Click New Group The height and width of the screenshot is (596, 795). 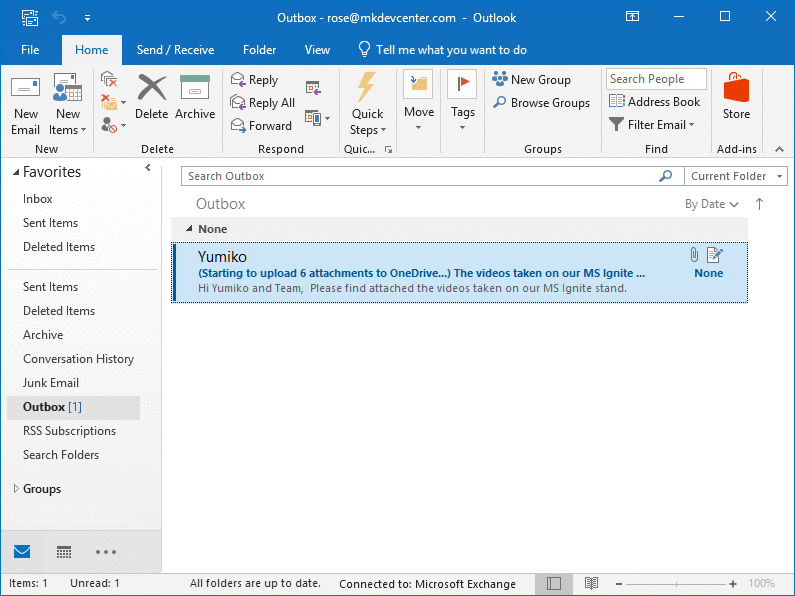[531, 80]
